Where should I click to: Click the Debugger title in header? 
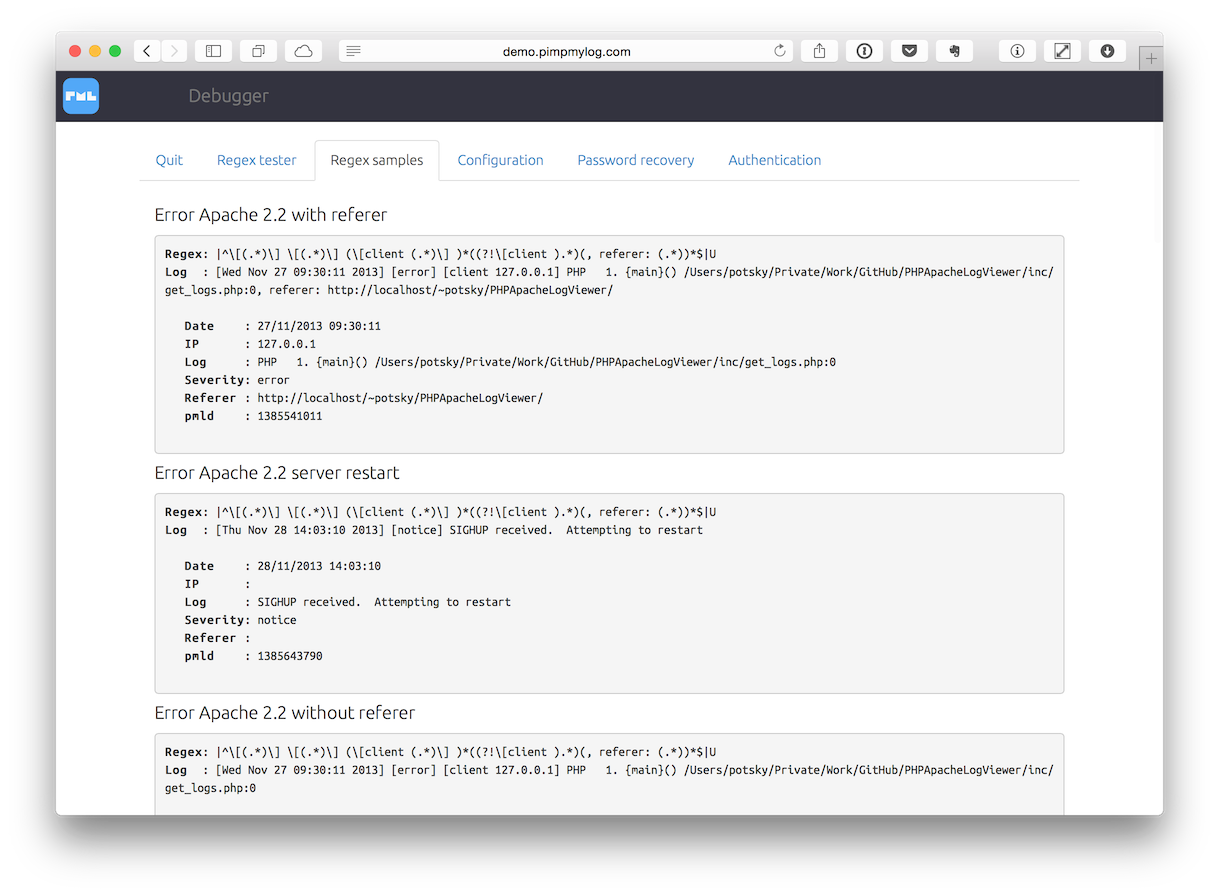coord(228,96)
